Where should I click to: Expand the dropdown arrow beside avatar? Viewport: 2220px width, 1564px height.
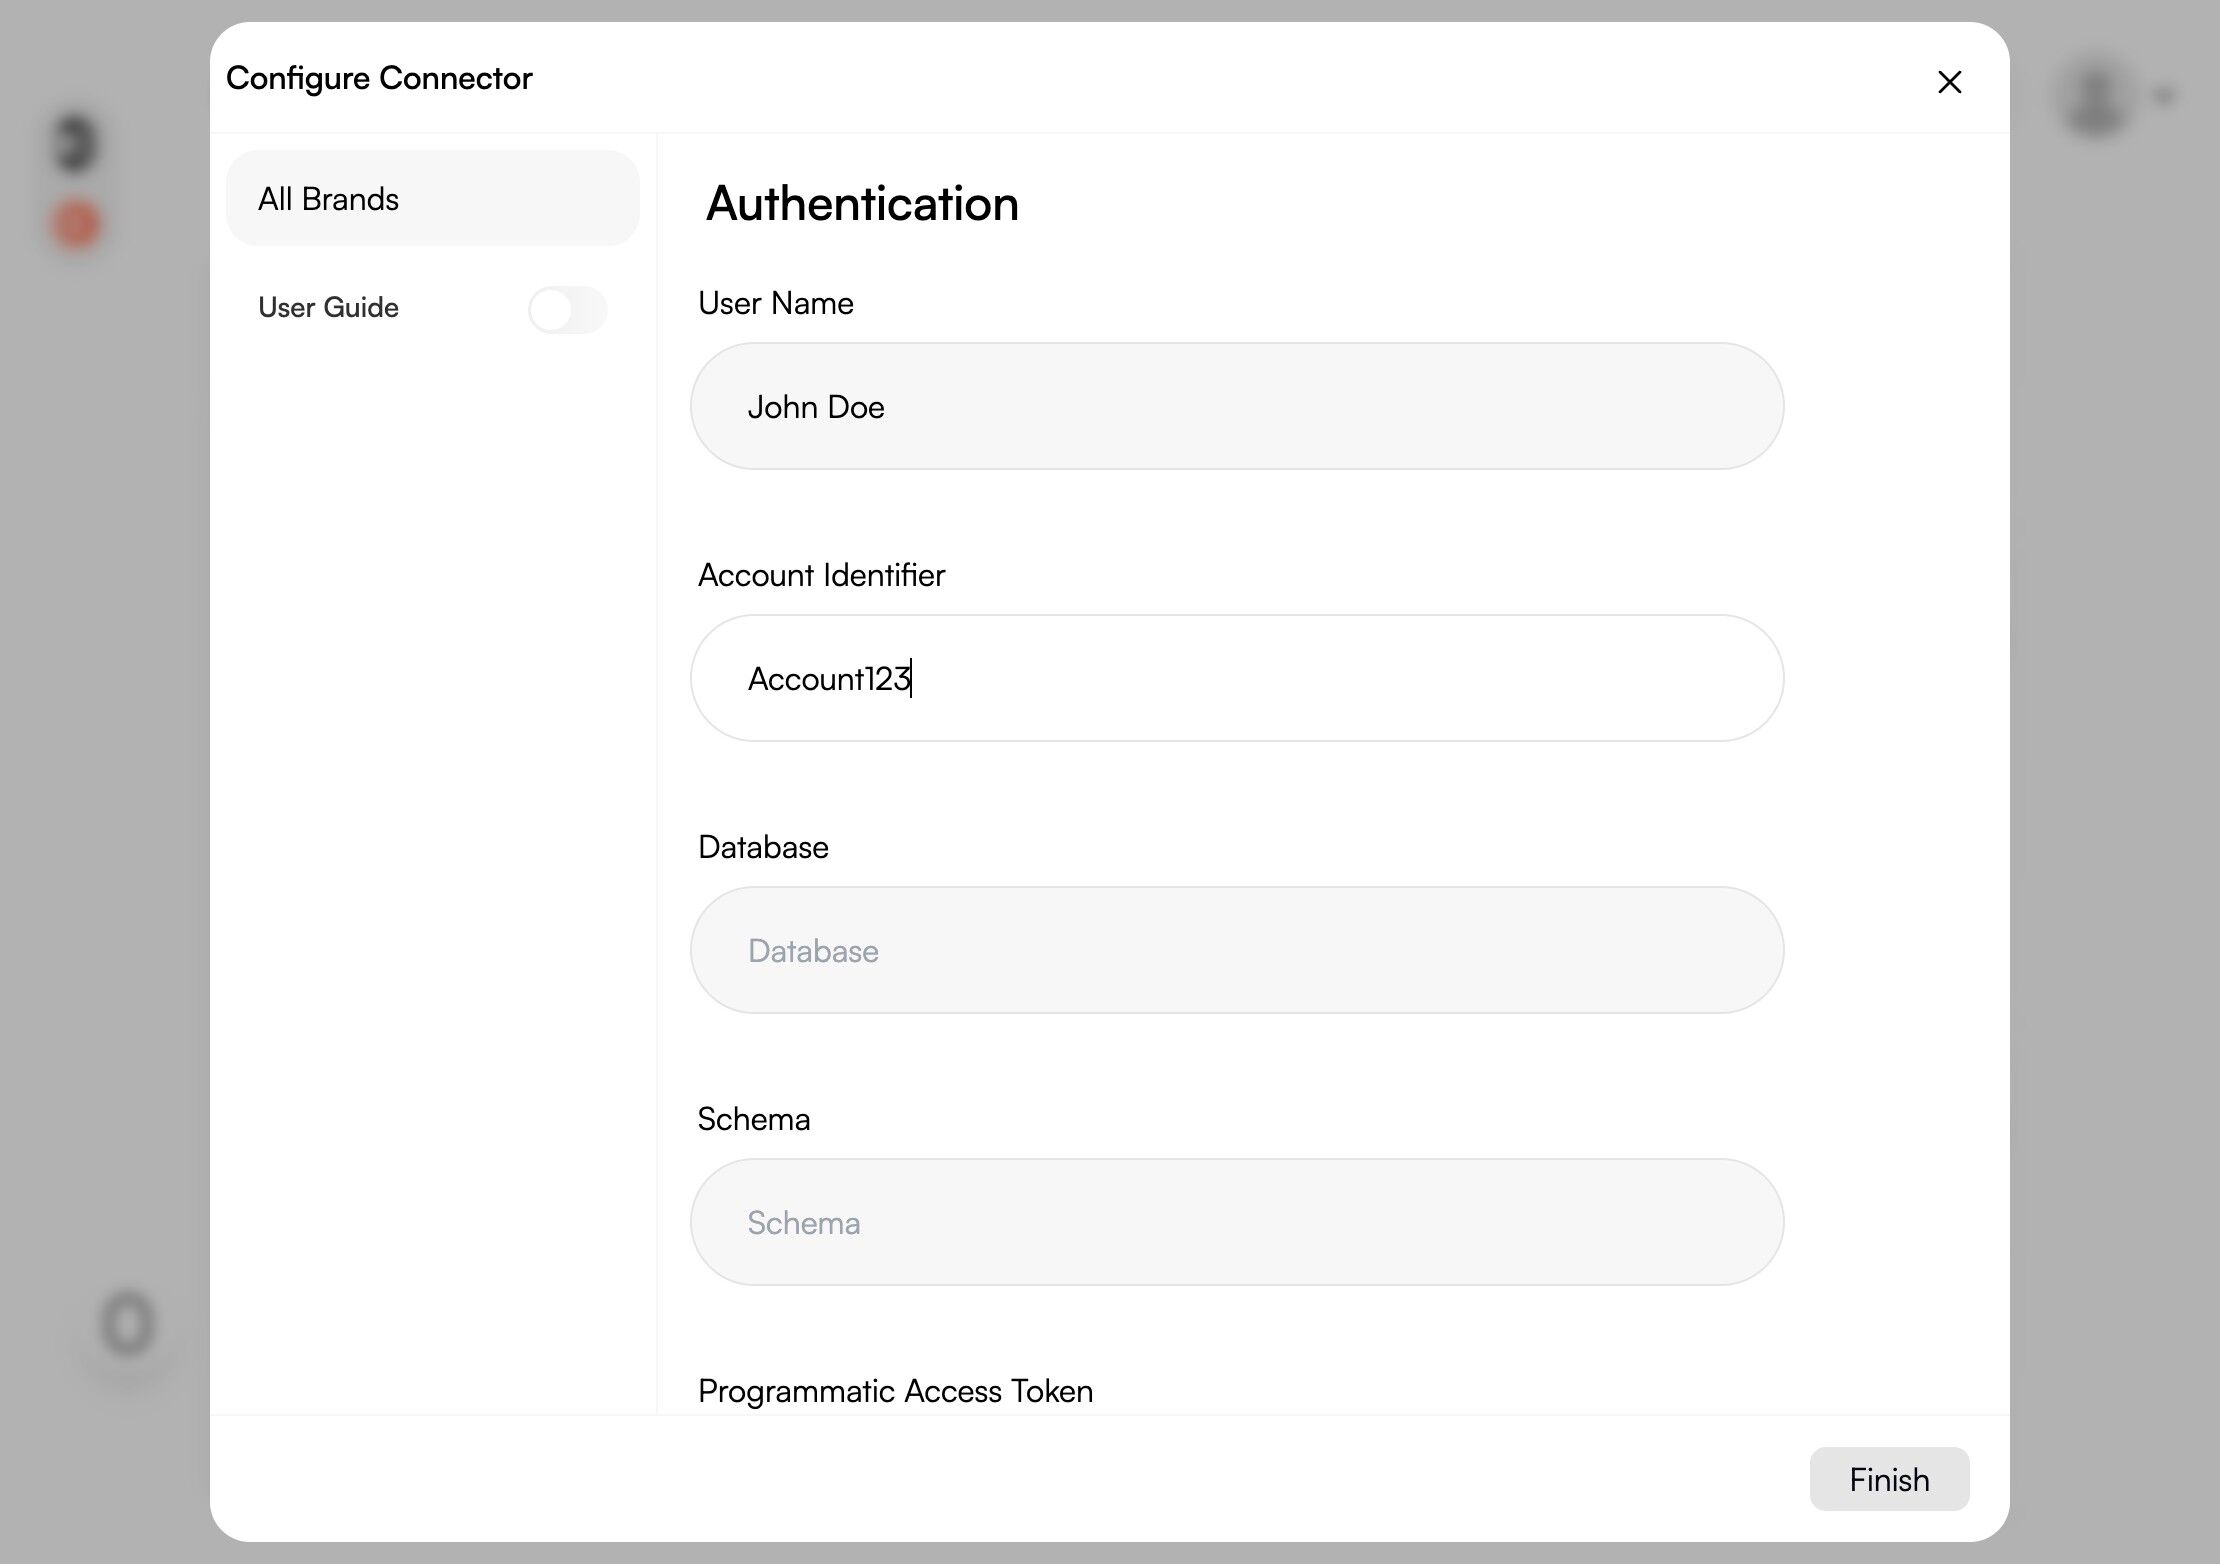(x=2165, y=96)
